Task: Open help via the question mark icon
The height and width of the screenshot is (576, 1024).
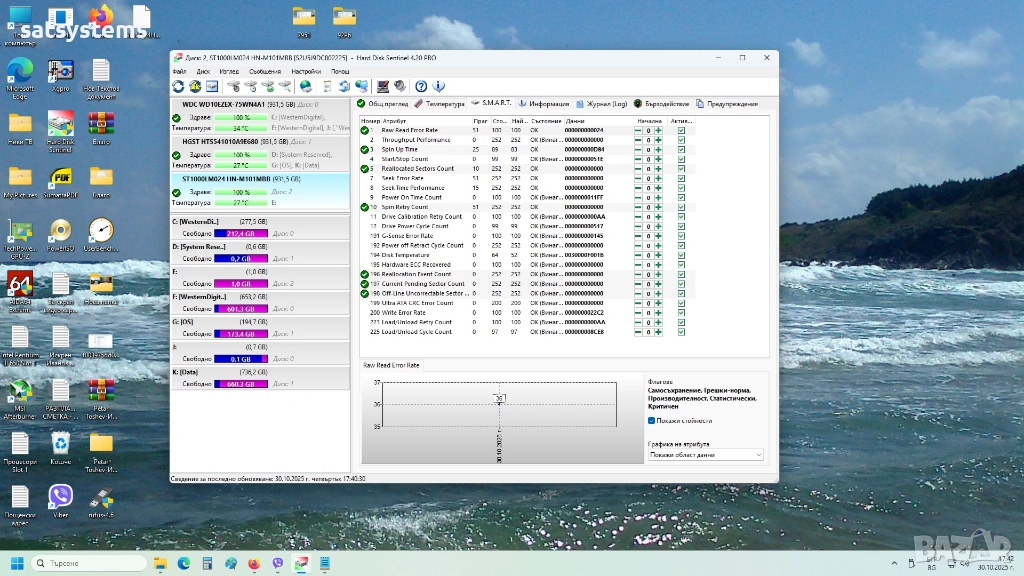Action: click(x=421, y=86)
